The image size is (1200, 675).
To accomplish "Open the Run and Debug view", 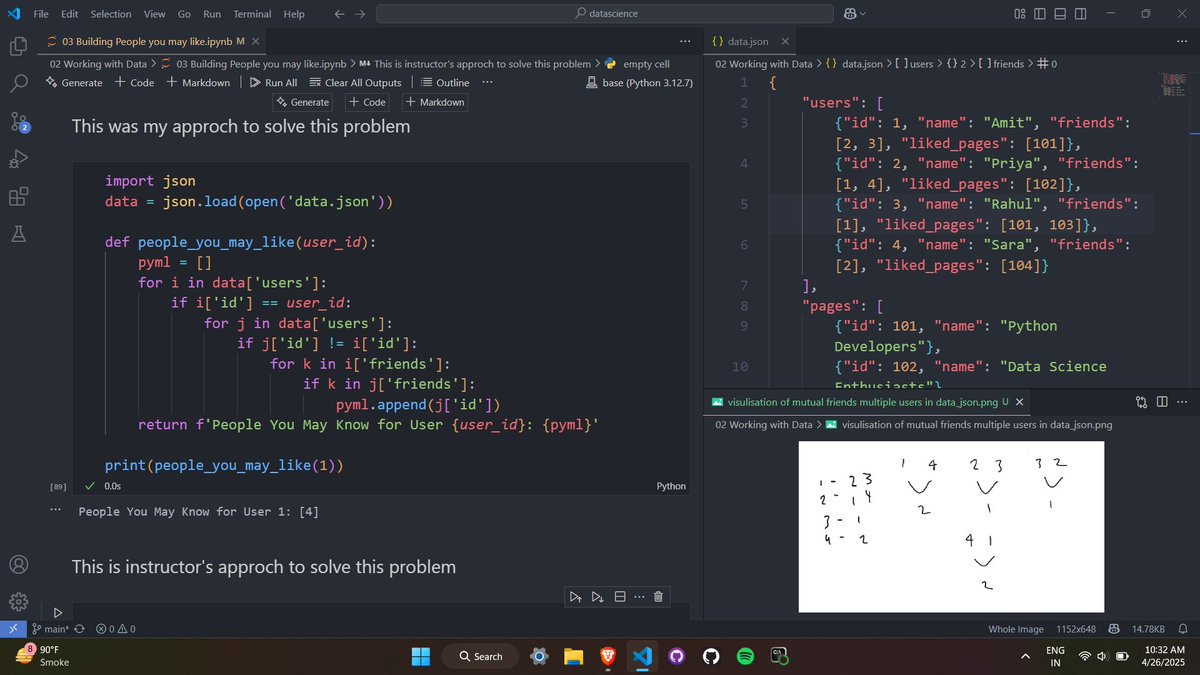I will 18,160.
